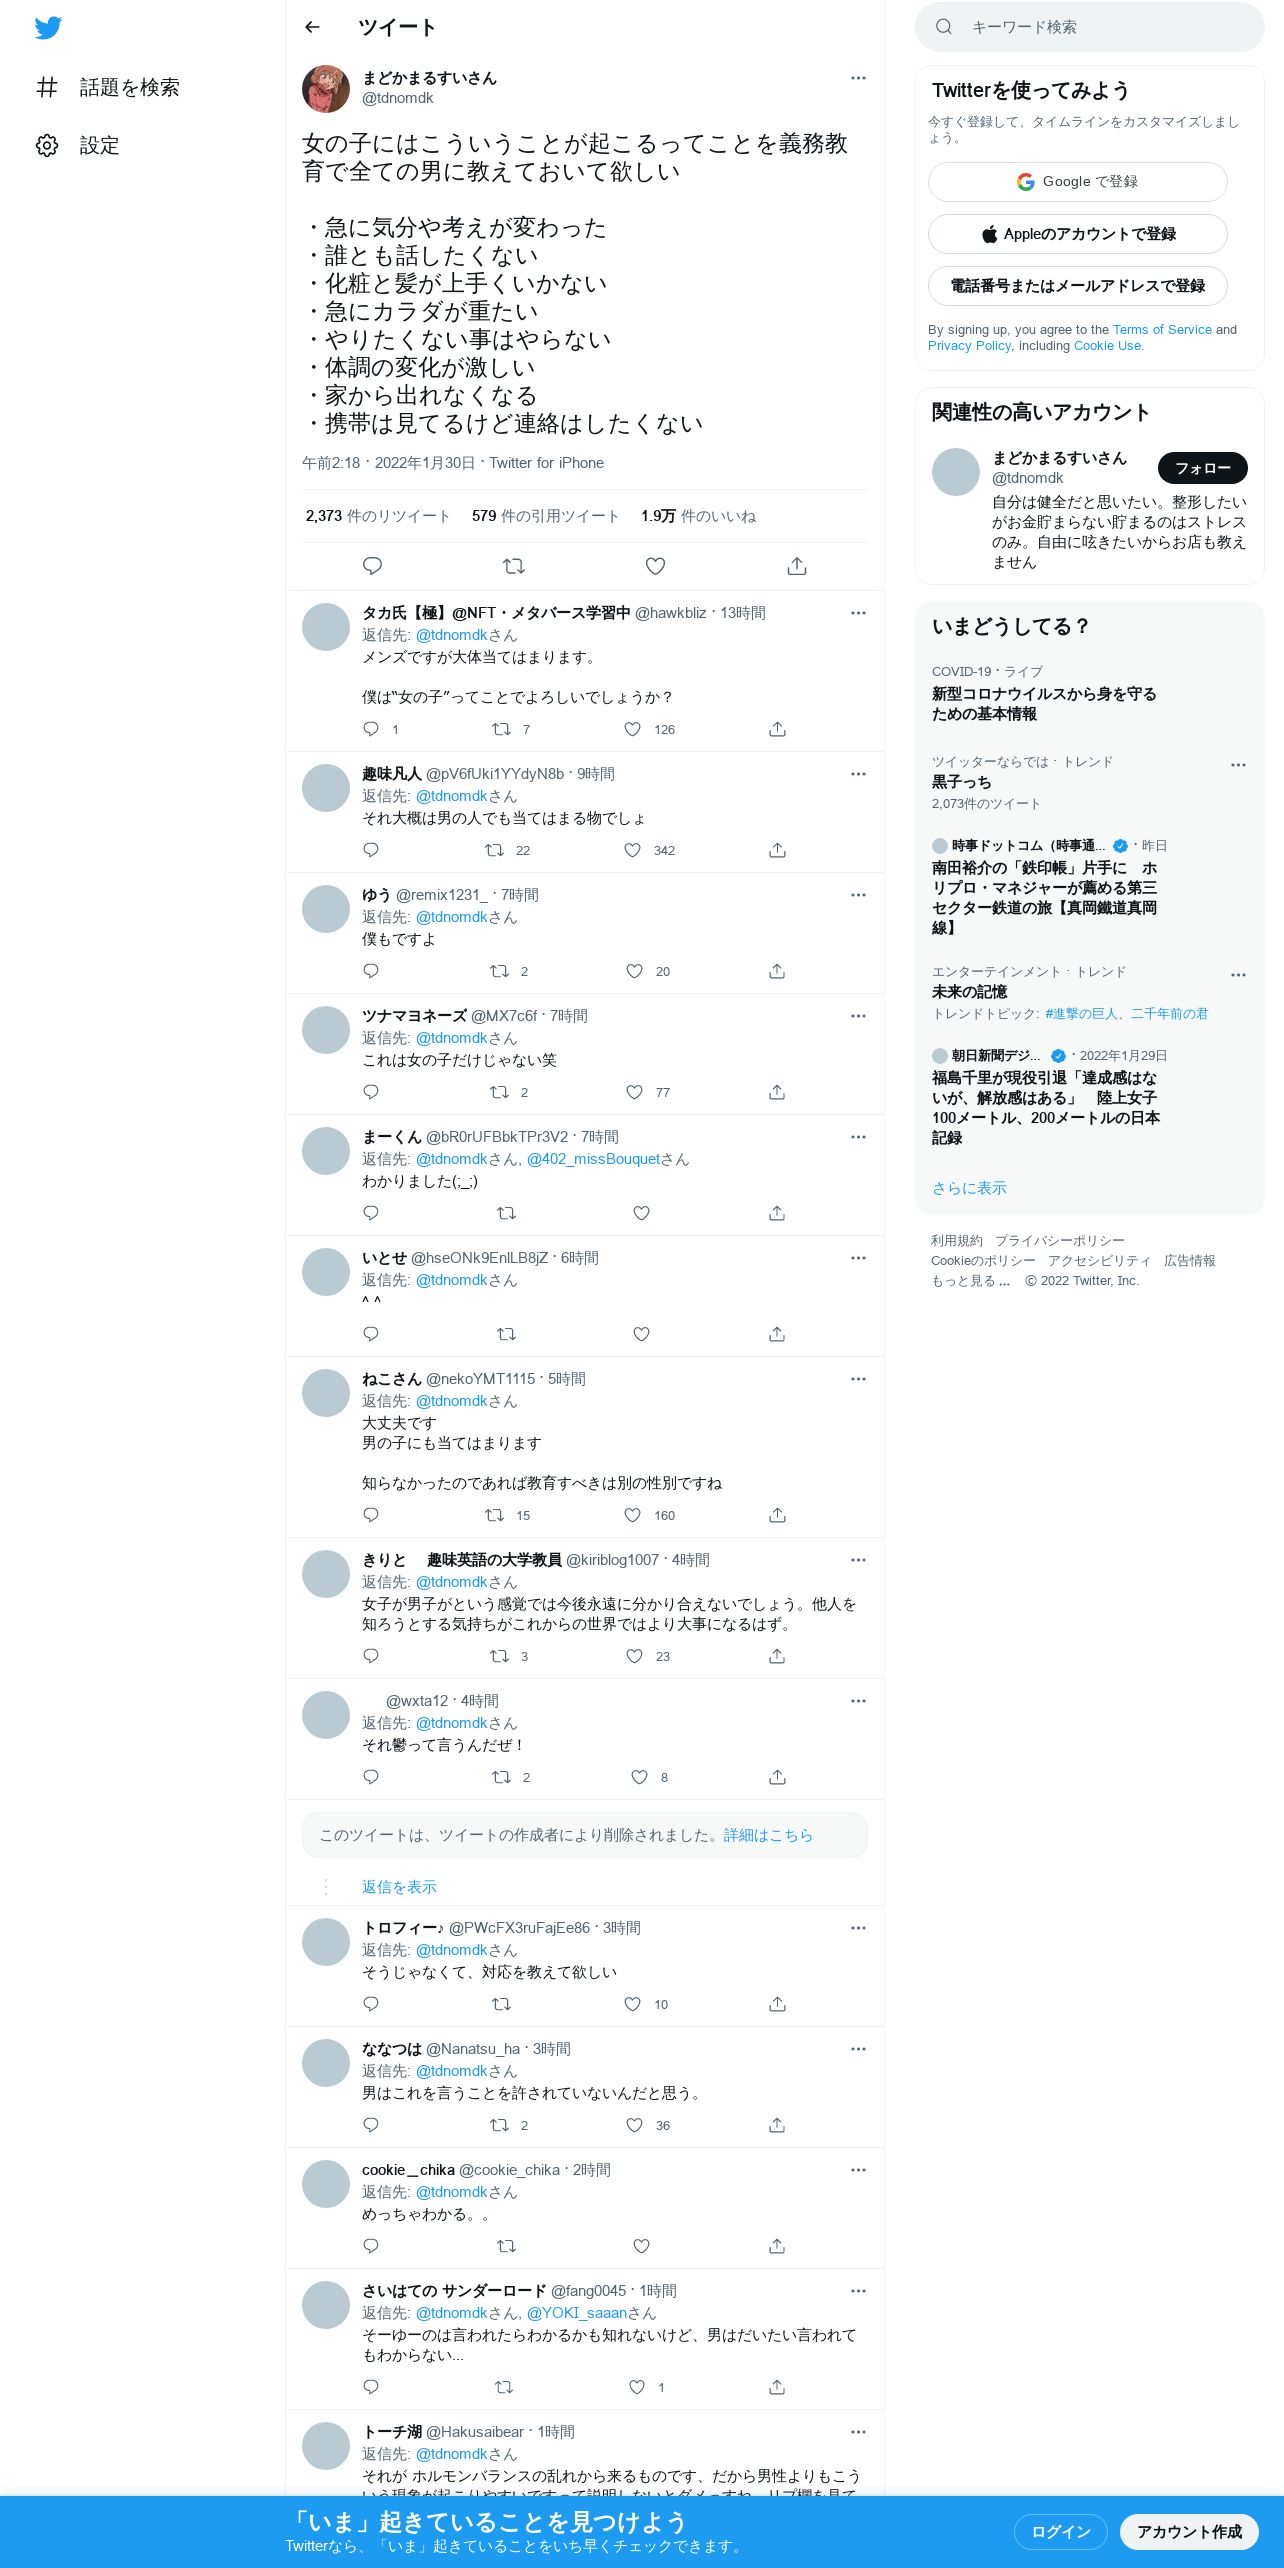Register with Google で登録 button

click(1078, 182)
